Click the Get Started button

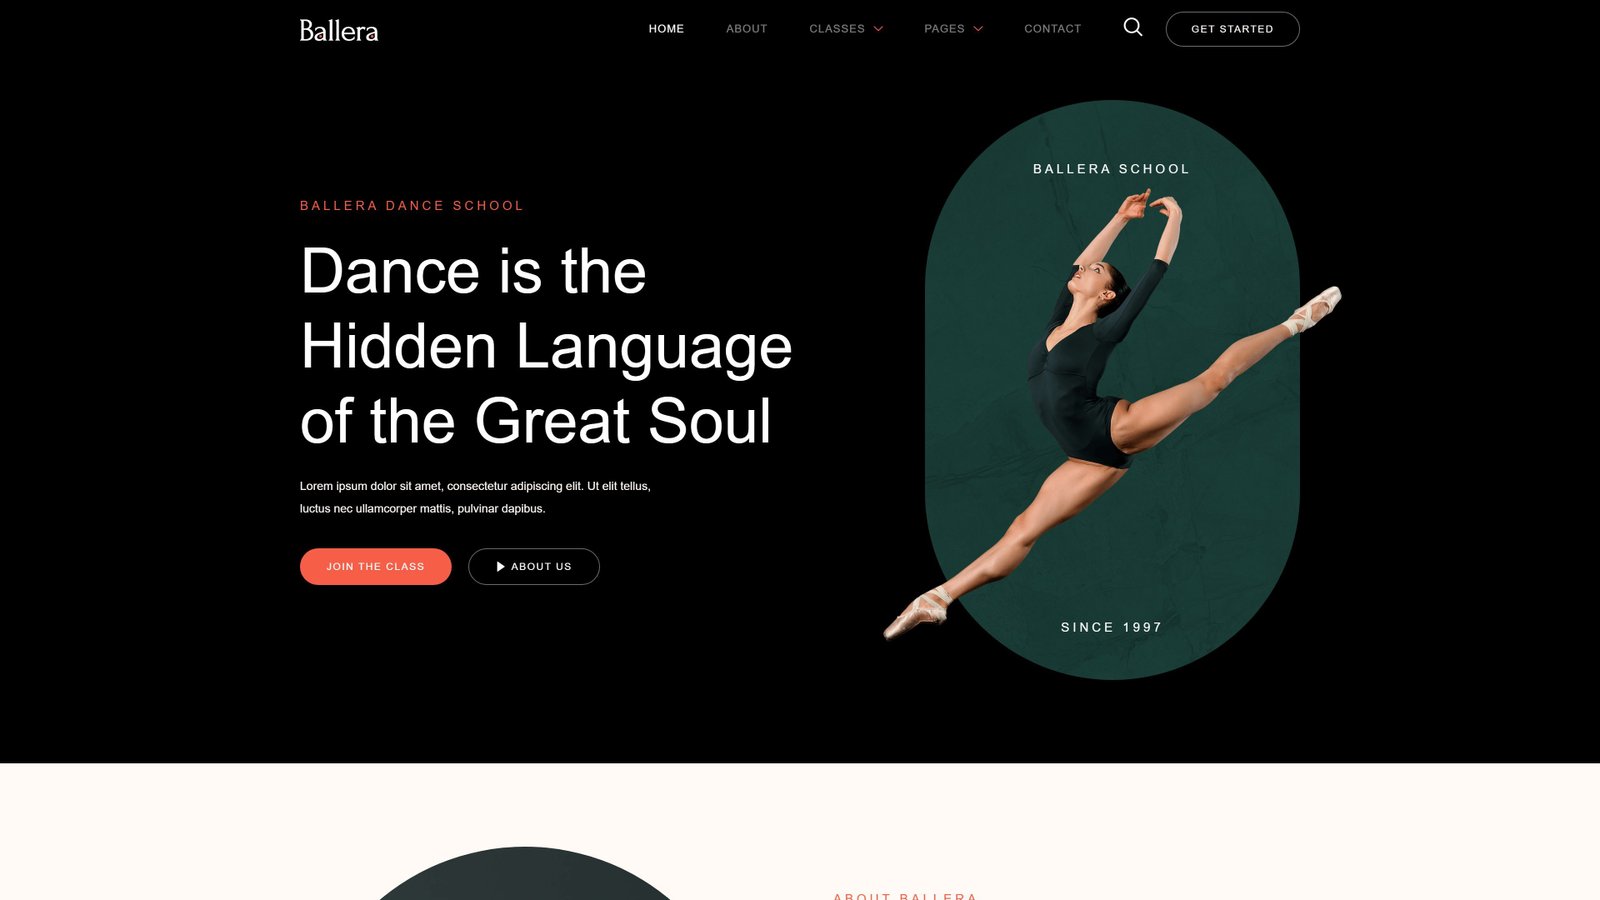coord(1232,29)
